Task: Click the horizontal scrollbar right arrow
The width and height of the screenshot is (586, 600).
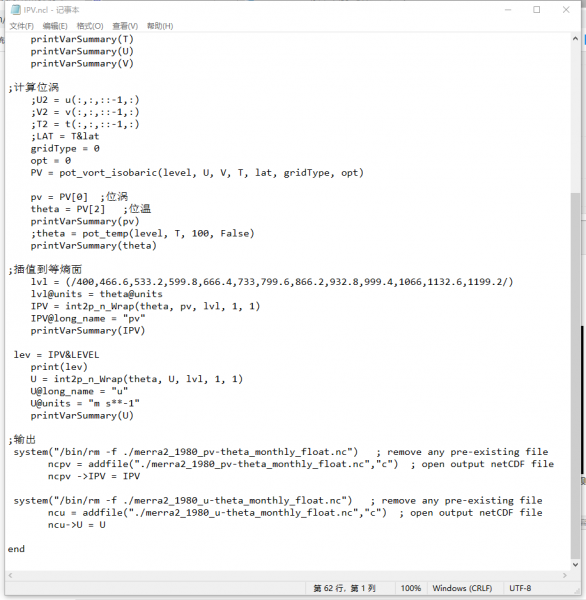Action: (x=565, y=575)
